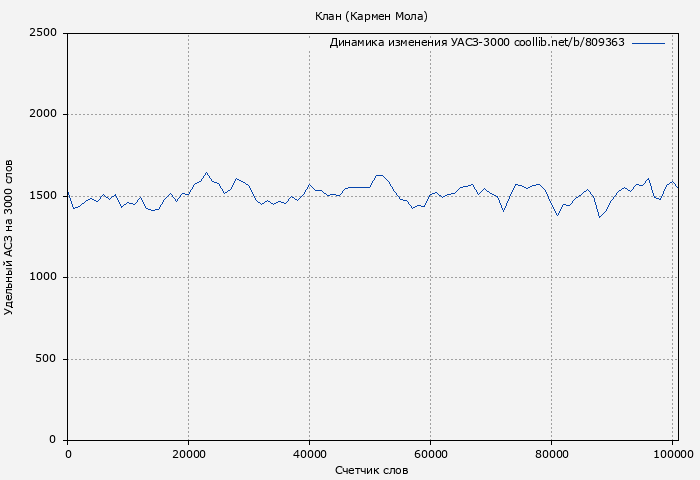Select the 40000 tick label on the horizontal axis
700x480 pixels.
click(309, 454)
